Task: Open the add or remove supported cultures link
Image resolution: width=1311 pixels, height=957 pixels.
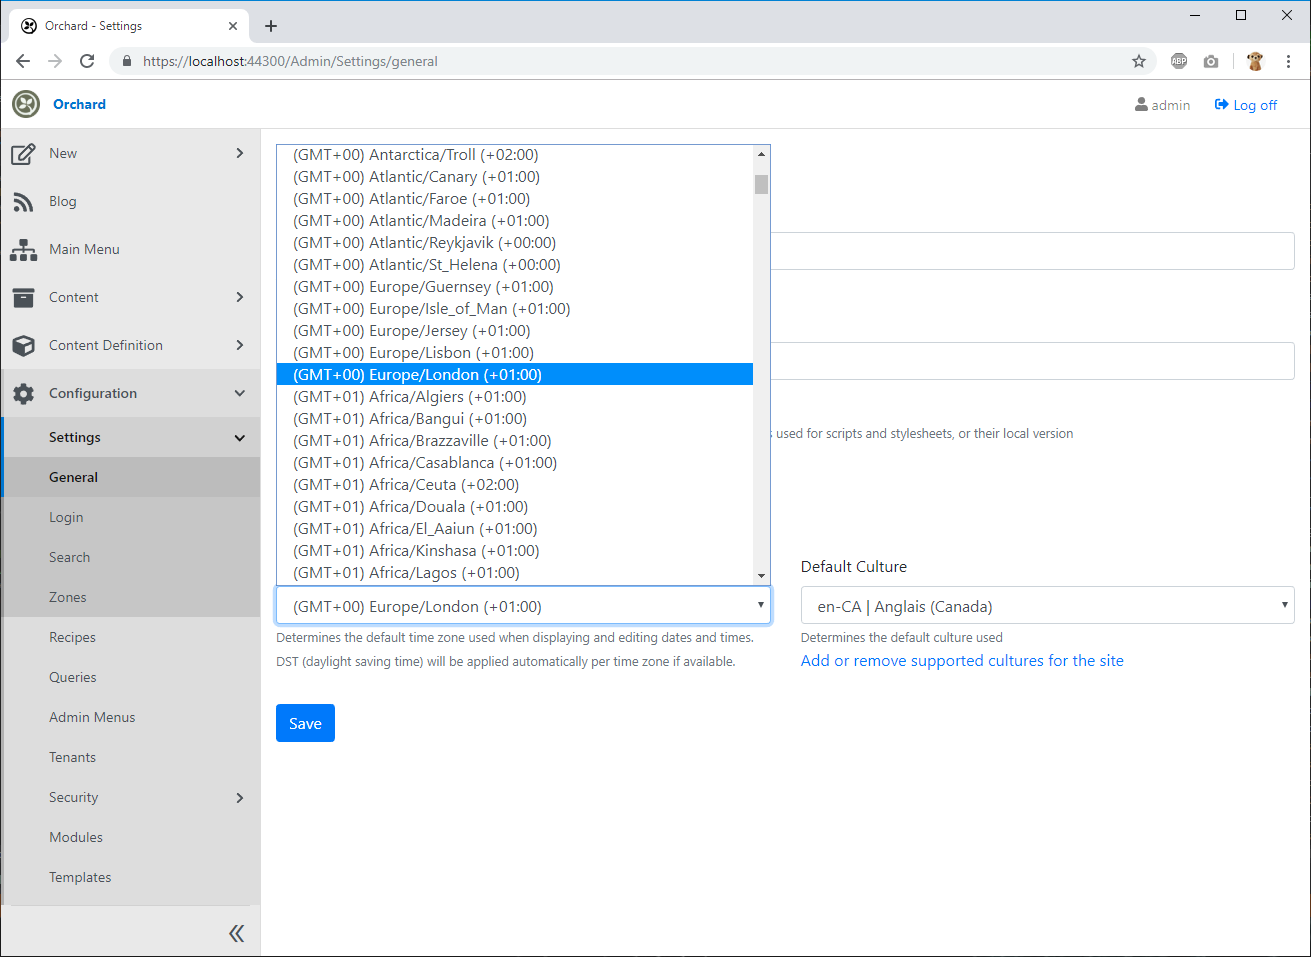Action: coord(962,660)
